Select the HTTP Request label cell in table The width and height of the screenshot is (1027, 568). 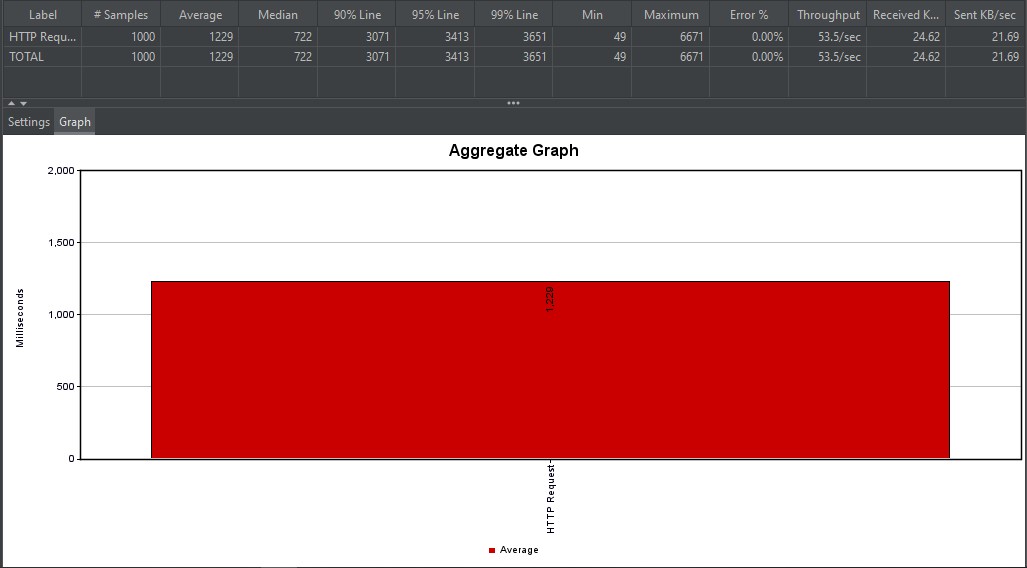(43, 37)
